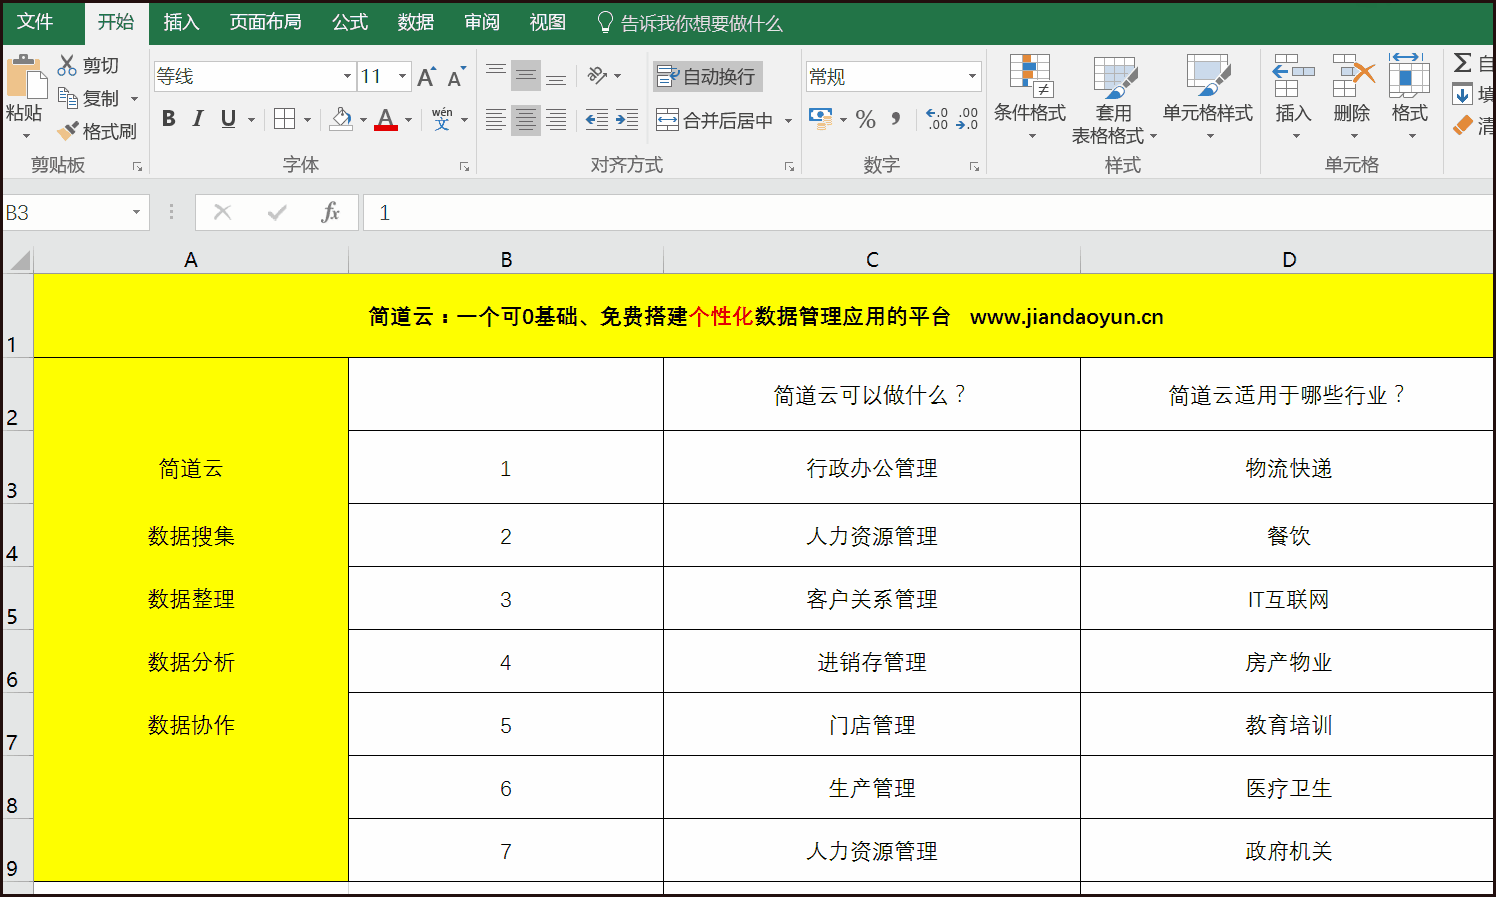Switch to the 公式 (Formulas) tab
This screenshot has width=1496, height=897.
[x=350, y=22]
